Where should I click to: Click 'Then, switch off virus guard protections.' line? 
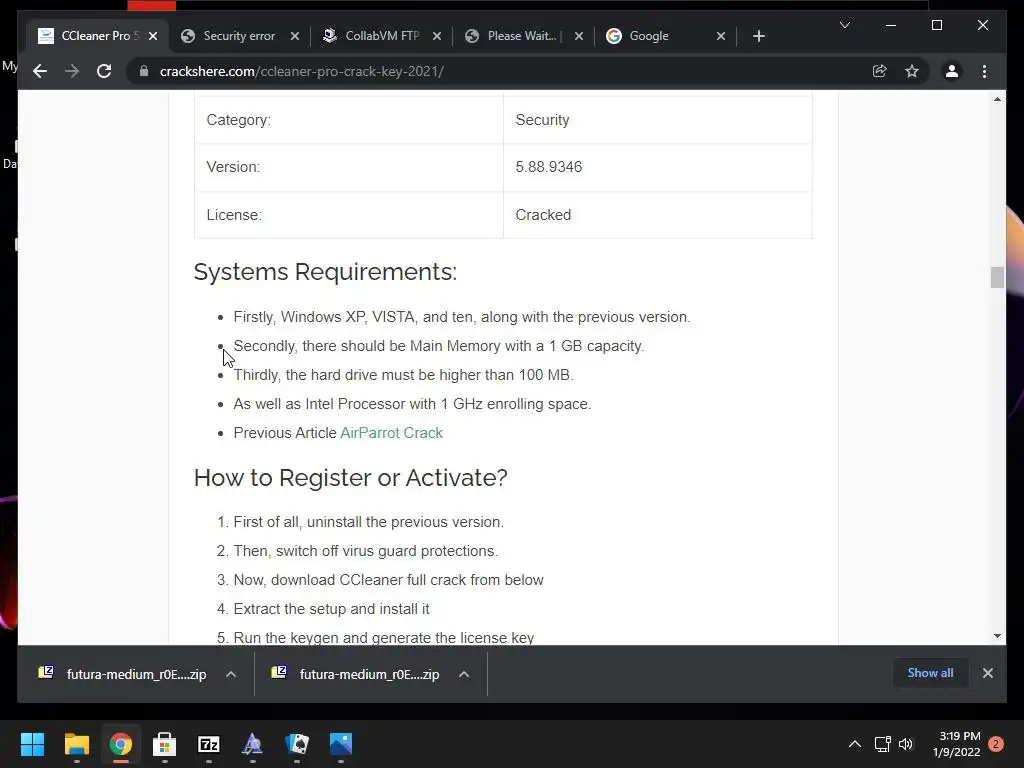coord(366,551)
